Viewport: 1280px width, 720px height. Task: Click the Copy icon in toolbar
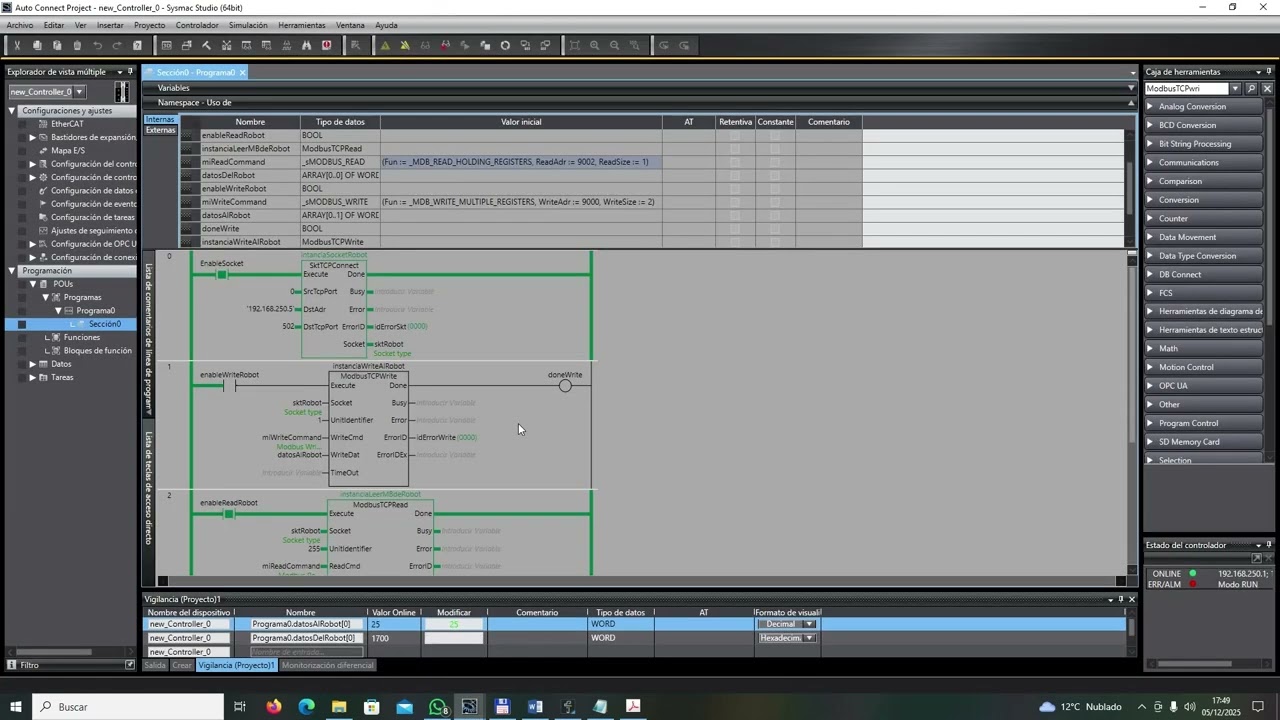click(x=37, y=45)
